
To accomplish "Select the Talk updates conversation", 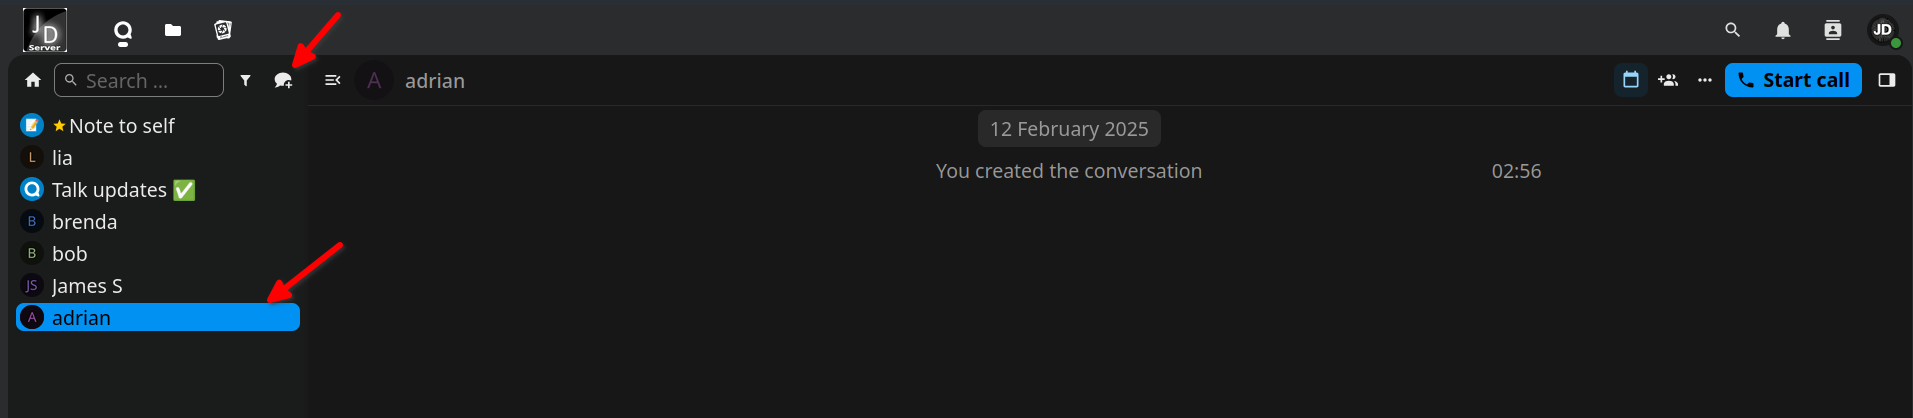I will click(x=158, y=190).
